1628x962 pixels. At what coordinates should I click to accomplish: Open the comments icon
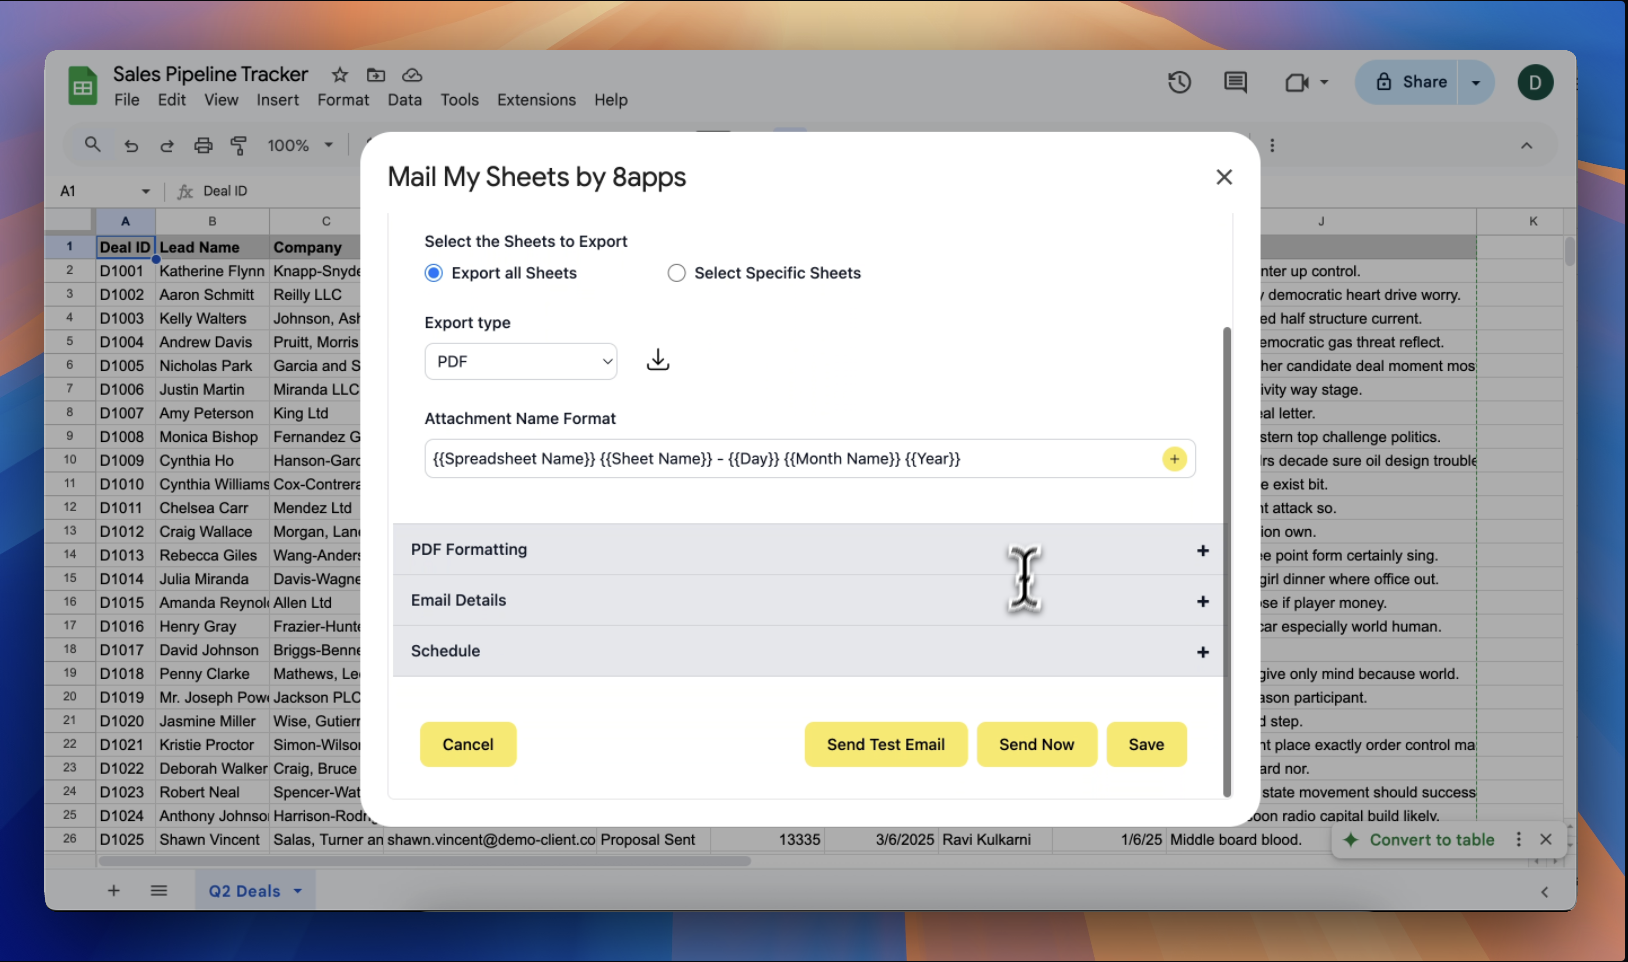point(1235,83)
